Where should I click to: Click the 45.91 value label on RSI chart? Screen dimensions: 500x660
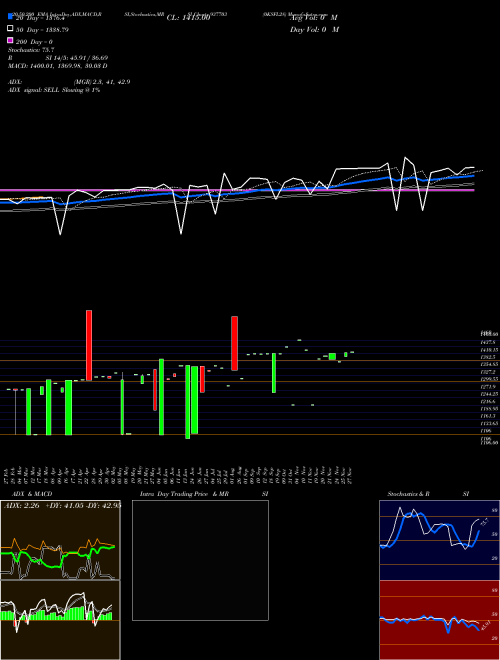click(x=484, y=625)
